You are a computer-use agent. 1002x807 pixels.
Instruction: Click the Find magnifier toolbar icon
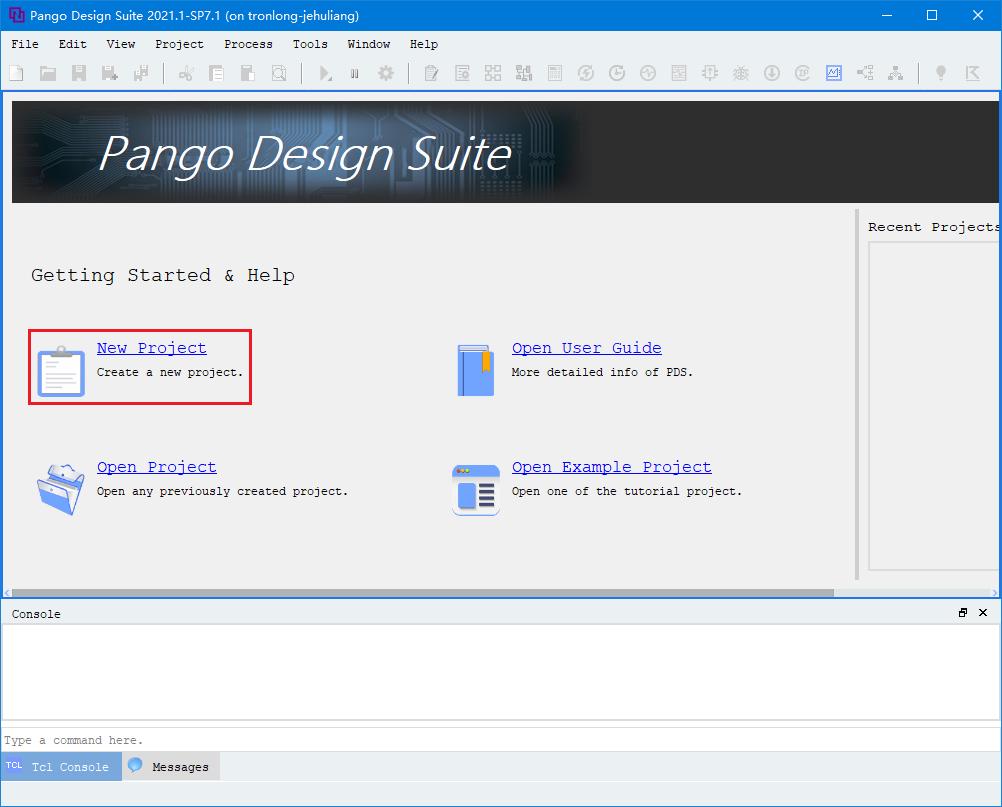click(279, 73)
